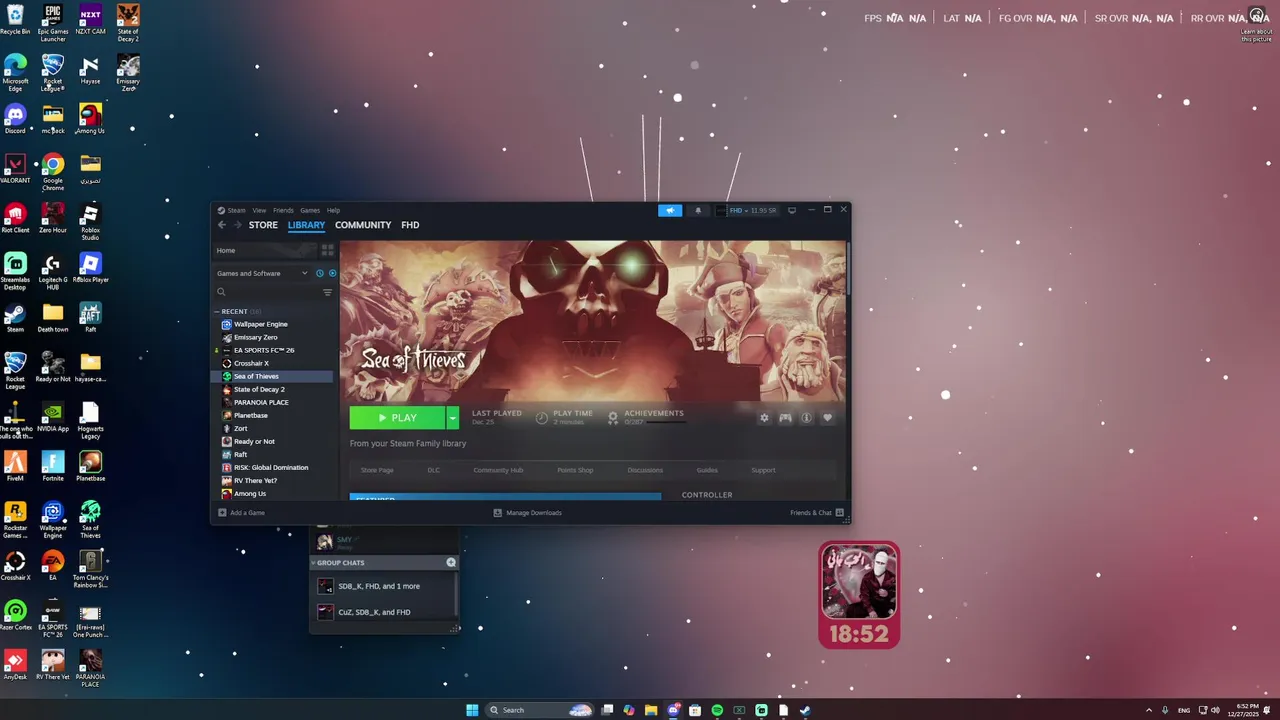The image size is (1280, 720).
Task: Open the Friends menu in Steam
Action: pyautogui.click(x=283, y=210)
